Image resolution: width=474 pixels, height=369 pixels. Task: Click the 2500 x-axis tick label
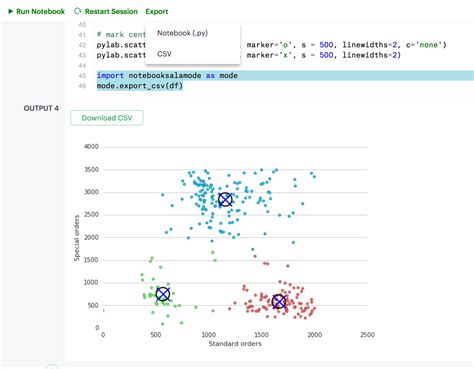tap(367, 335)
